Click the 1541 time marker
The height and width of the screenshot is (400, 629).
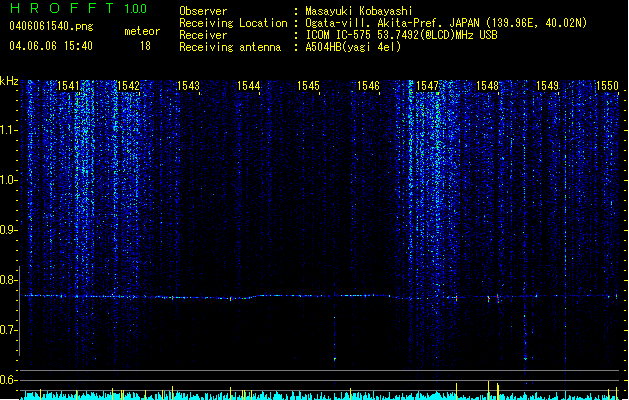(68, 86)
